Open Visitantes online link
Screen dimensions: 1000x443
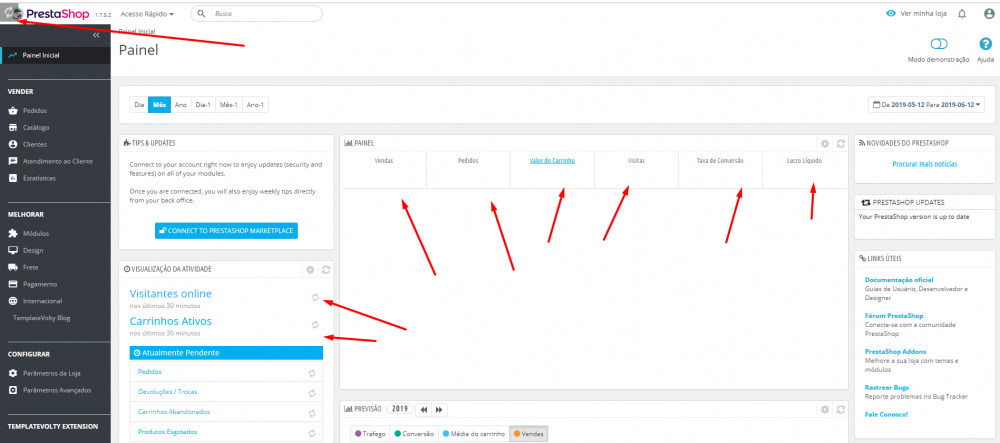[x=170, y=294]
